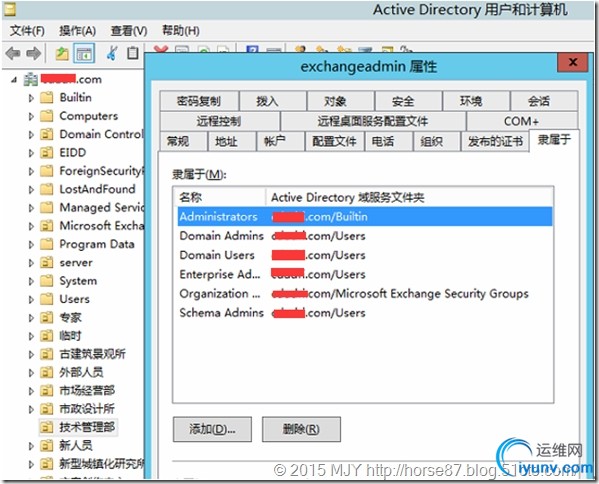This screenshot has height=484, width=599.
Task: Switch to the 远程控制 tab
Action: click(219, 121)
